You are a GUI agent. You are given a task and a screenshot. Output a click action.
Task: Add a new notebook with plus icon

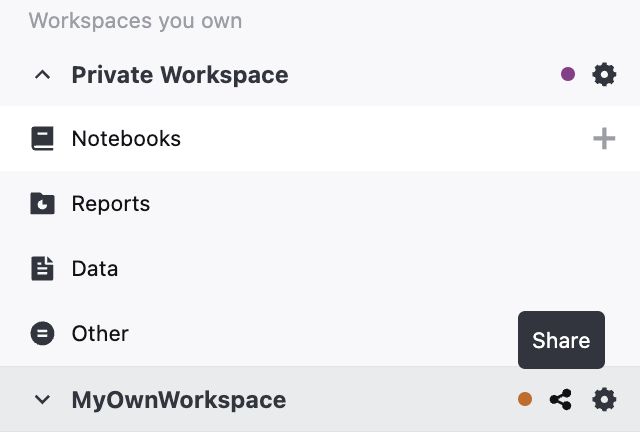tap(604, 139)
